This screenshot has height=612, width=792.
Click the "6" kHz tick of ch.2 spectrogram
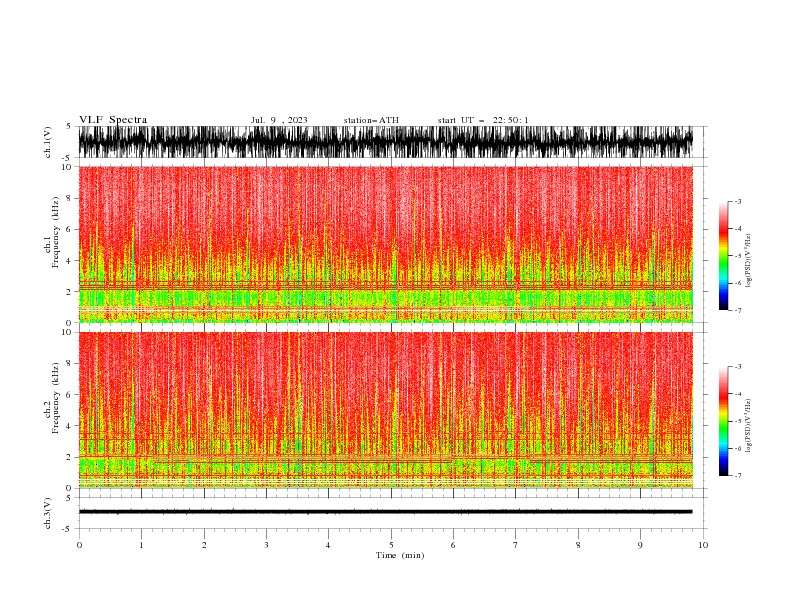click(70, 395)
